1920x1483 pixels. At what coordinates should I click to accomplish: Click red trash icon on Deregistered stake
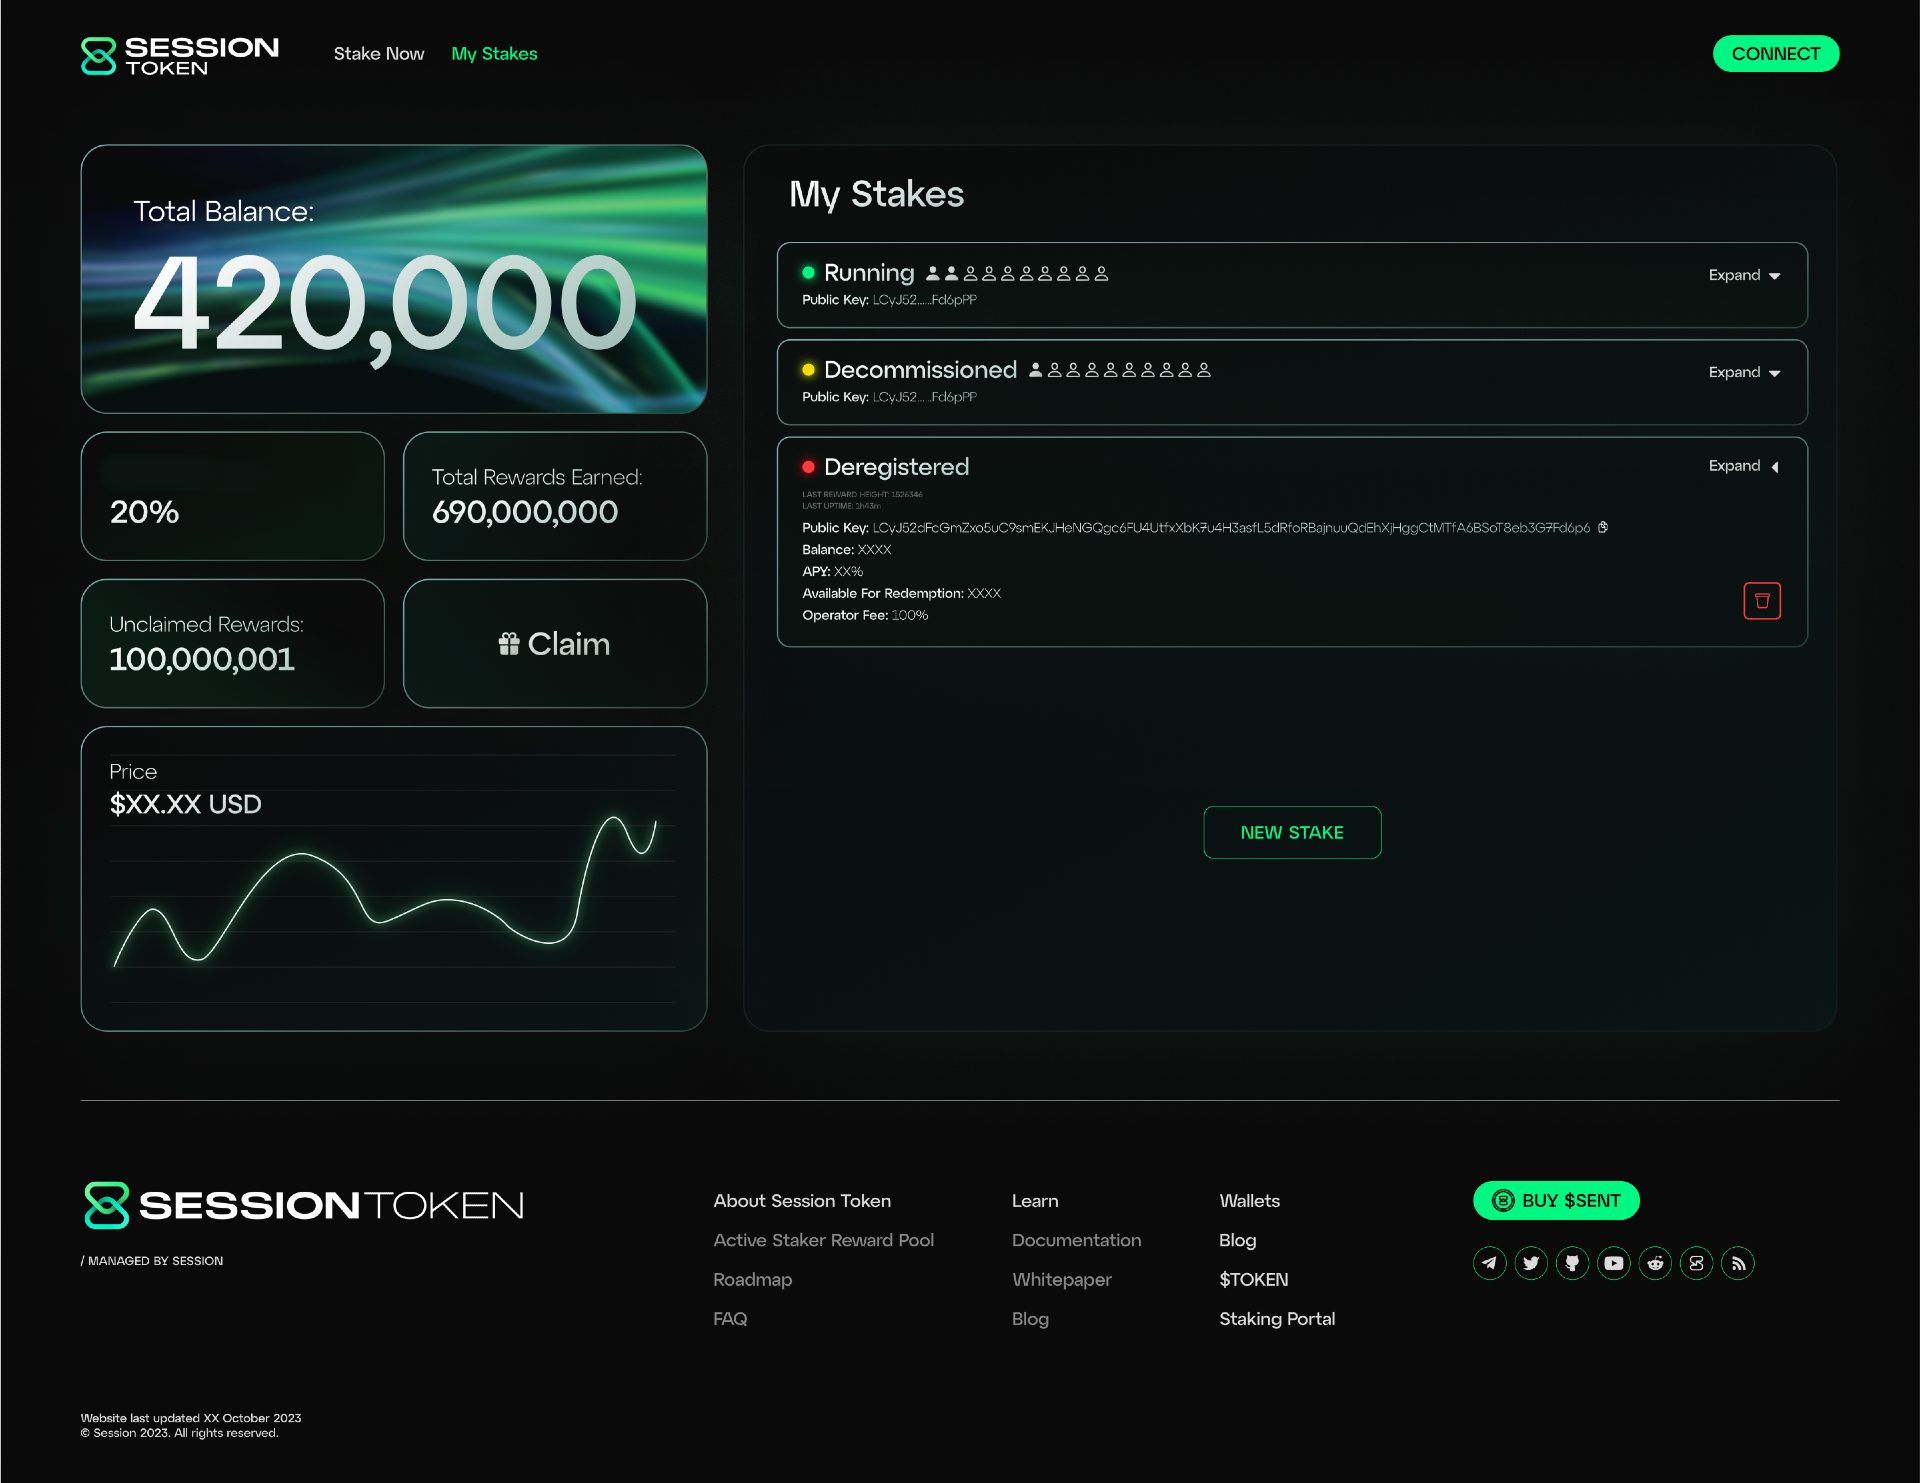click(x=1762, y=601)
